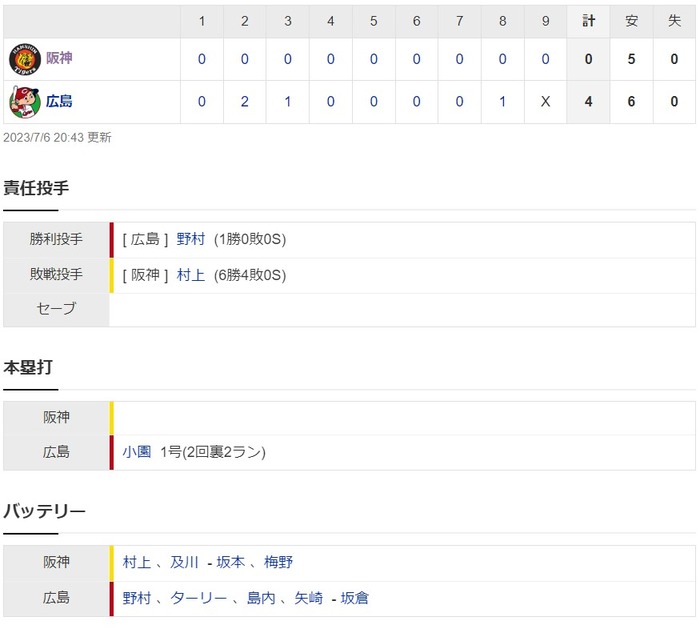Screen dimensions: 700x629
Task: Click the Hiroshima Carp team logo
Action: 25,102
